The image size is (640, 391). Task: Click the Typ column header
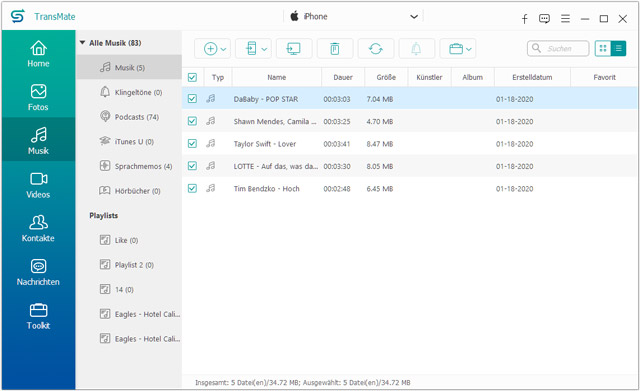click(x=218, y=77)
